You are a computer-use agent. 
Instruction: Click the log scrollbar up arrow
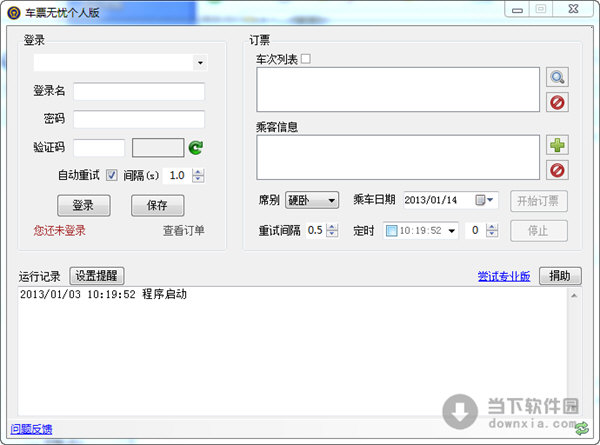point(574,295)
